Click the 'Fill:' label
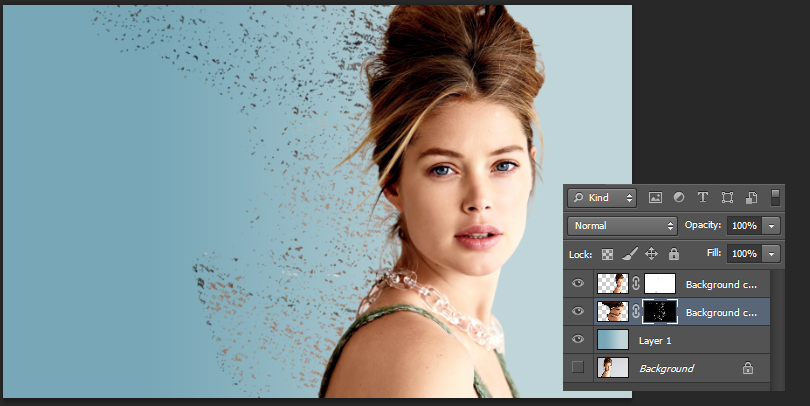810x406 pixels. click(713, 253)
